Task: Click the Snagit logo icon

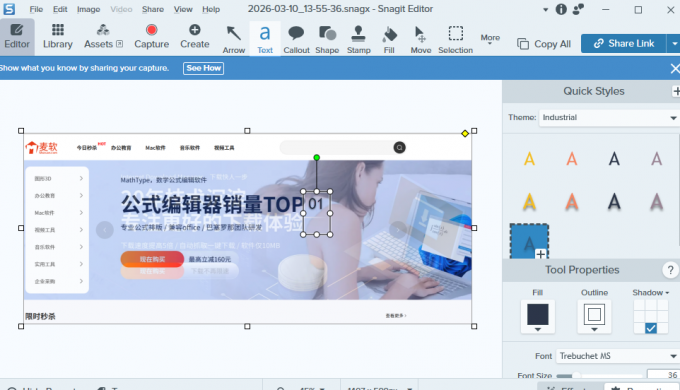Action: [x=9, y=9]
